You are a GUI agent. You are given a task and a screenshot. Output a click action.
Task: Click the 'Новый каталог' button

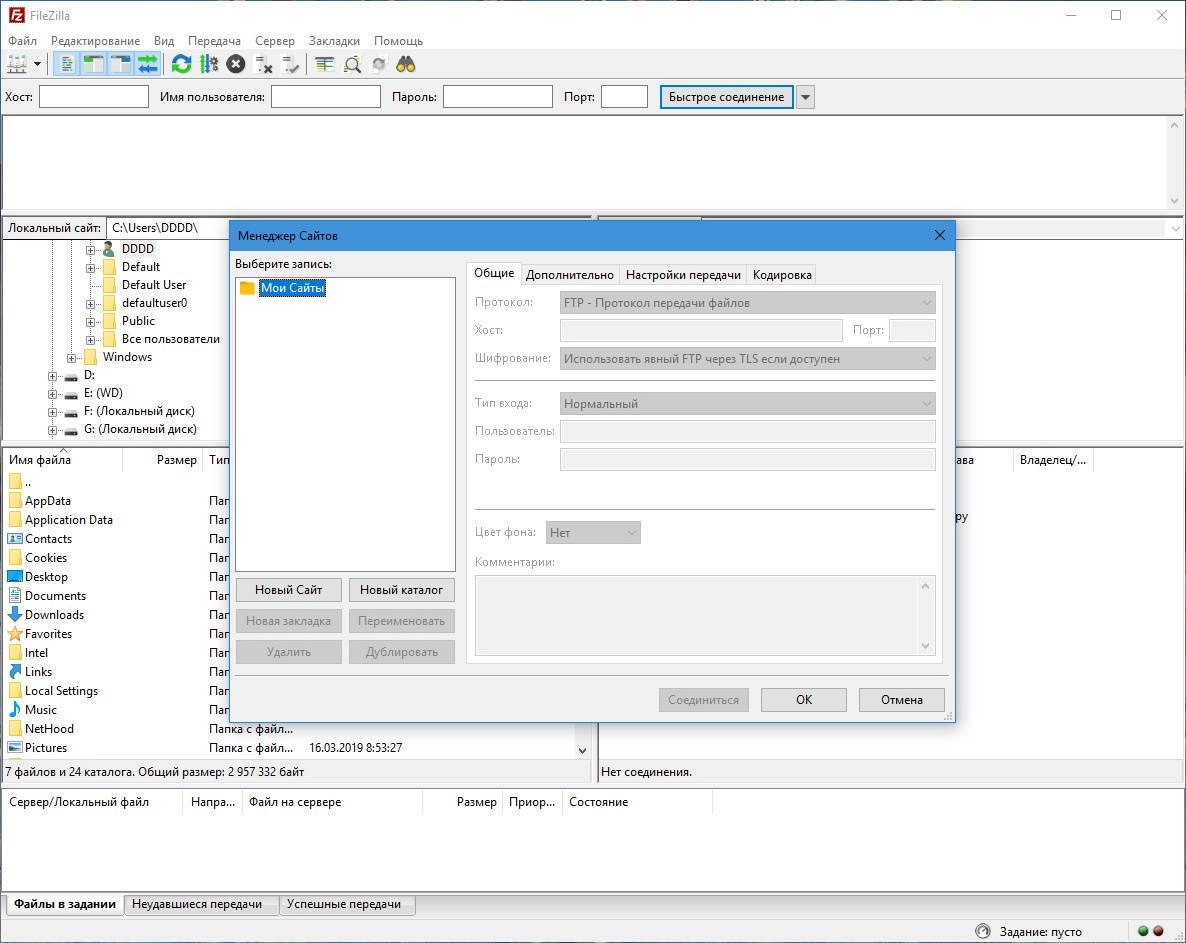402,590
